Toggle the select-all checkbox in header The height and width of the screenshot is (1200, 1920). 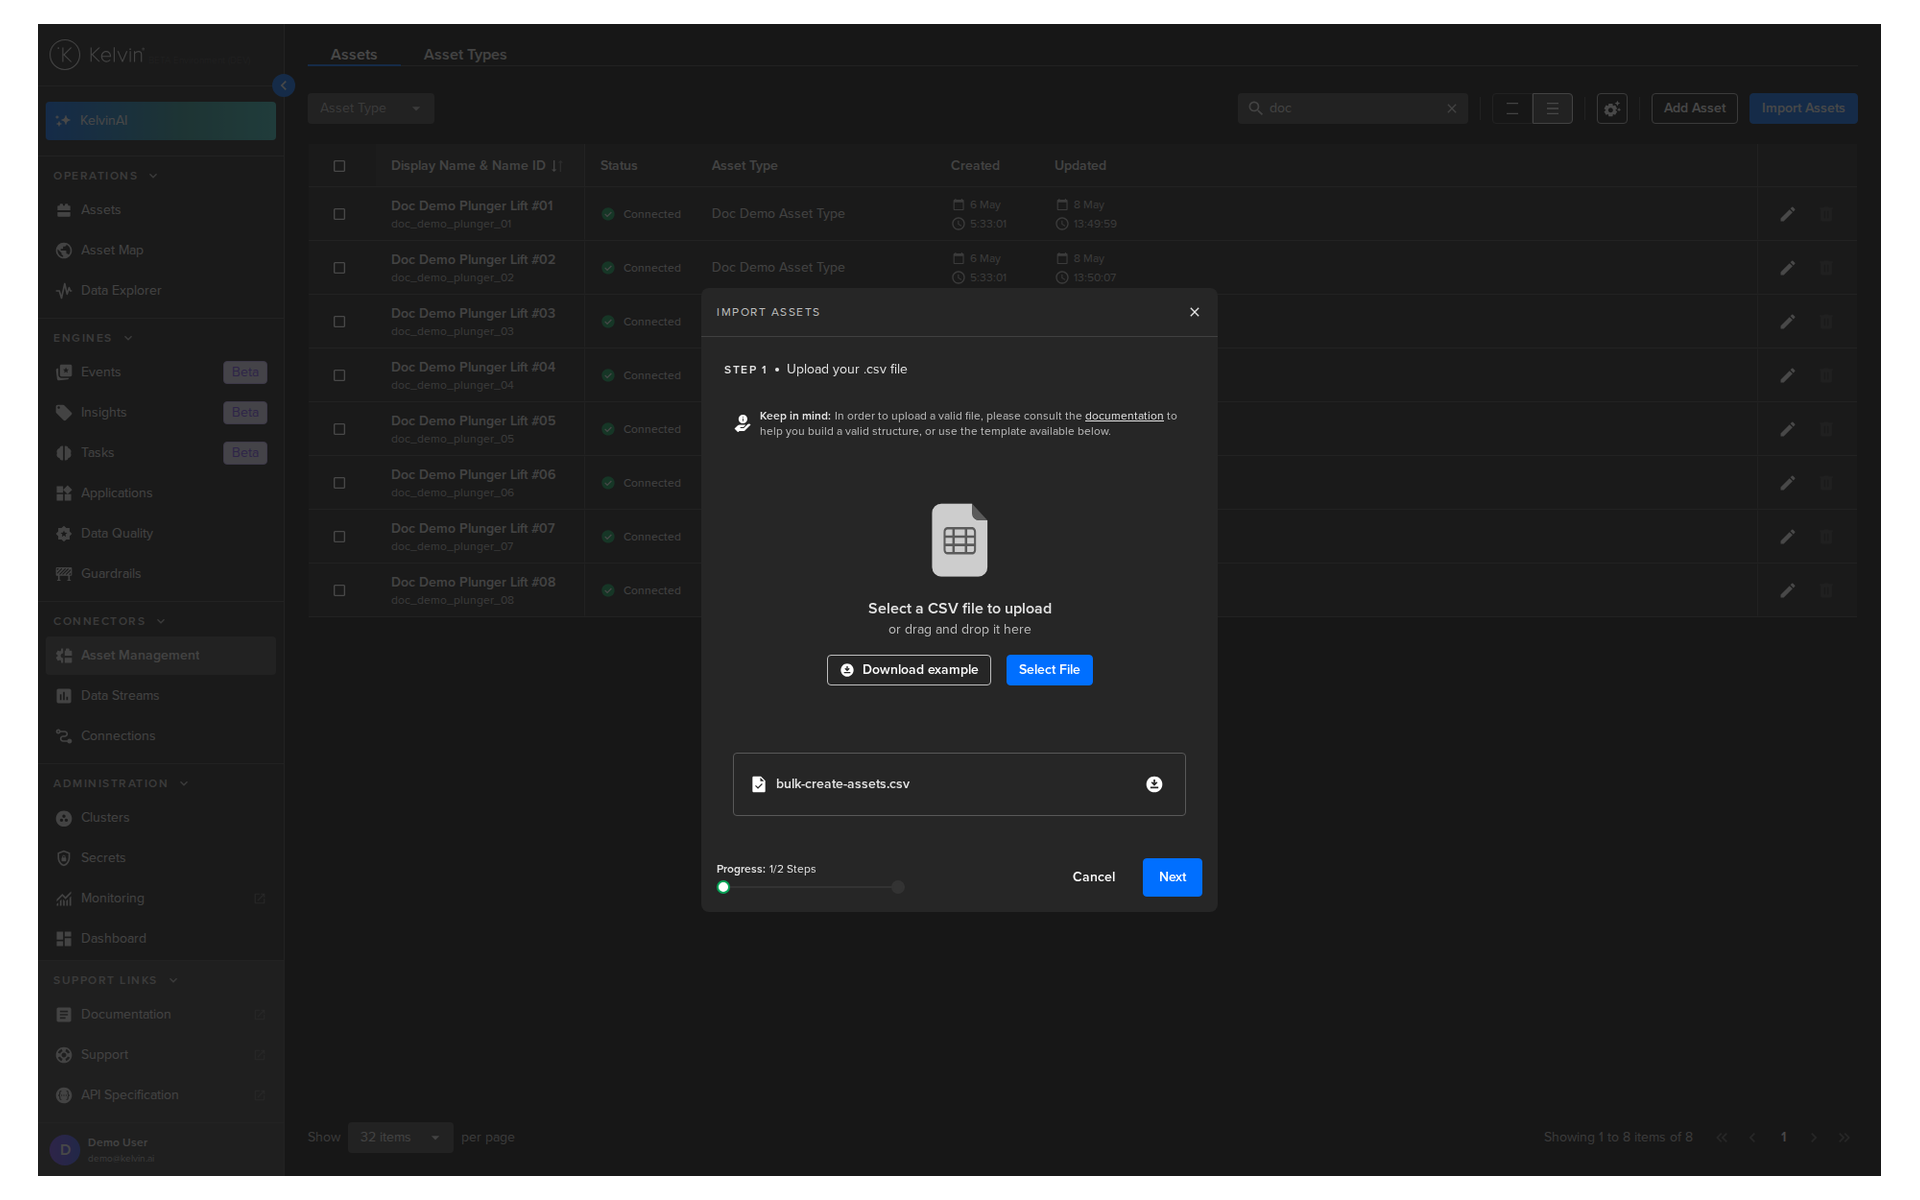tap(339, 166)
